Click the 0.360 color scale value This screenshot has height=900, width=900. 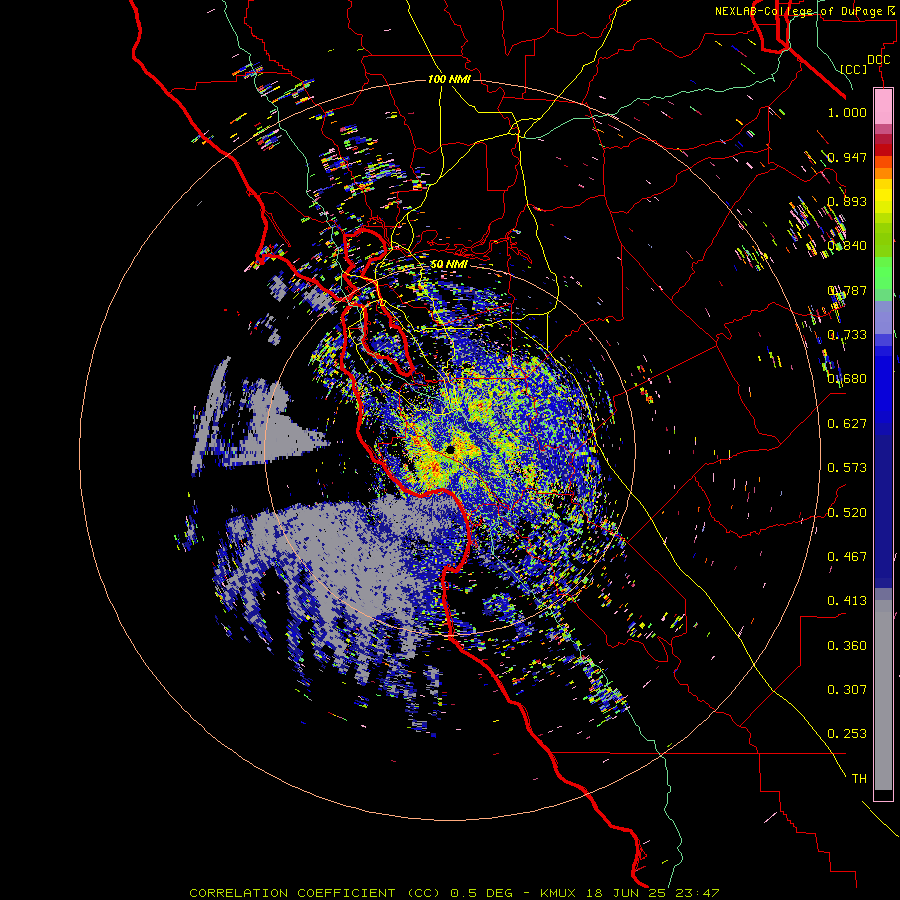tap(847, 645)
